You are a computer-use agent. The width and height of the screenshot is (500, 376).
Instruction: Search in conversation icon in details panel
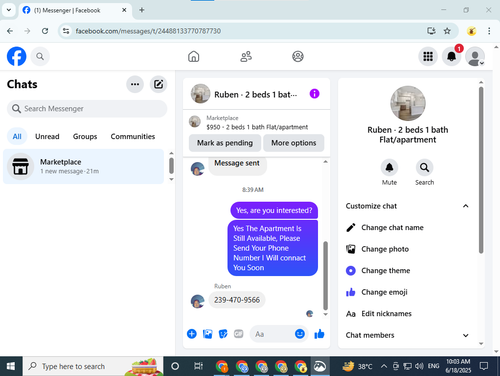pyautogui.click(x=424, y=167)
